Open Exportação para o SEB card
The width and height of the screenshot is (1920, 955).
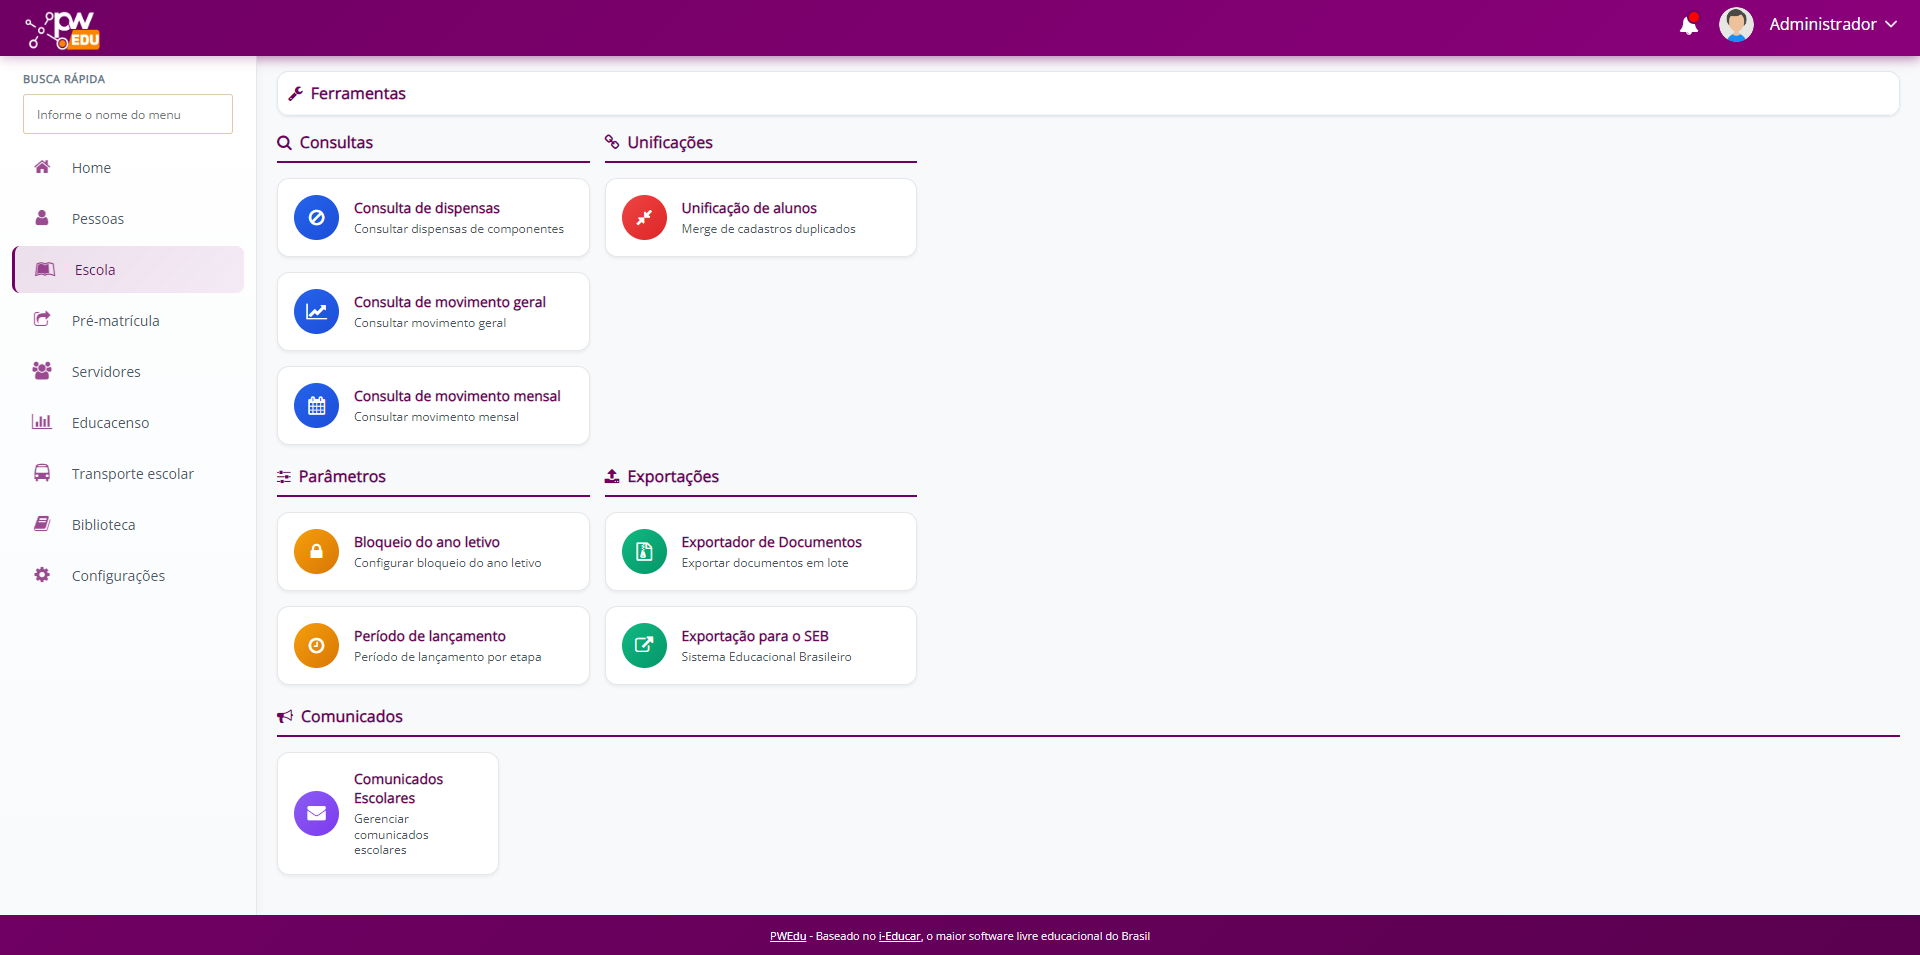760,646
